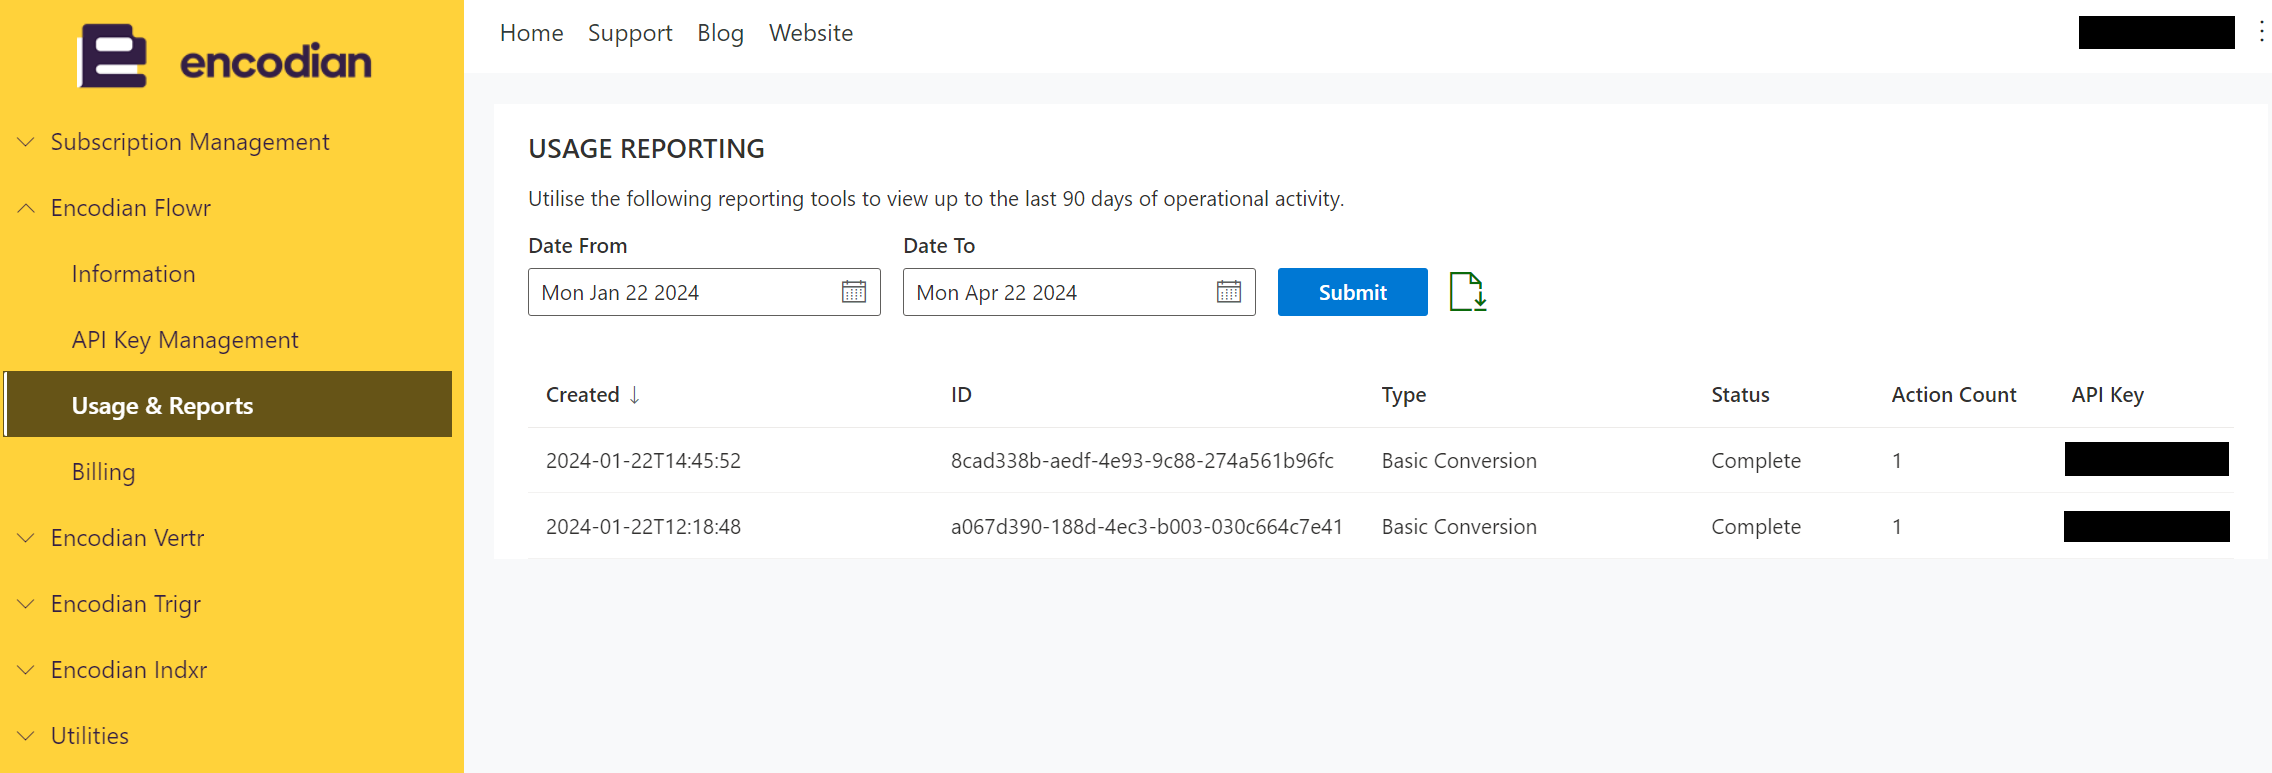Expand the Encodian Indxr section
This screenshot has width=2272, height=773.
27,670
